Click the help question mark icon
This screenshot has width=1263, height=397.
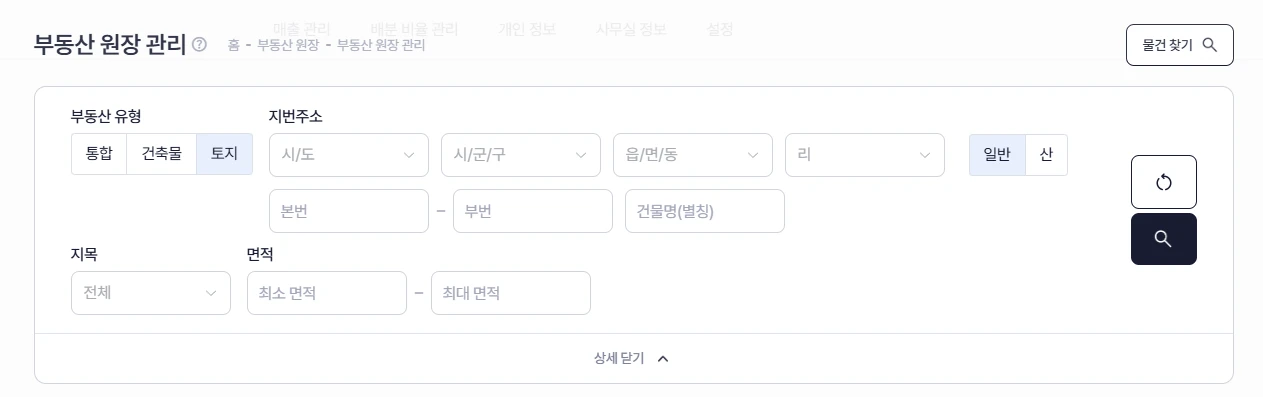tap(199, 45)
